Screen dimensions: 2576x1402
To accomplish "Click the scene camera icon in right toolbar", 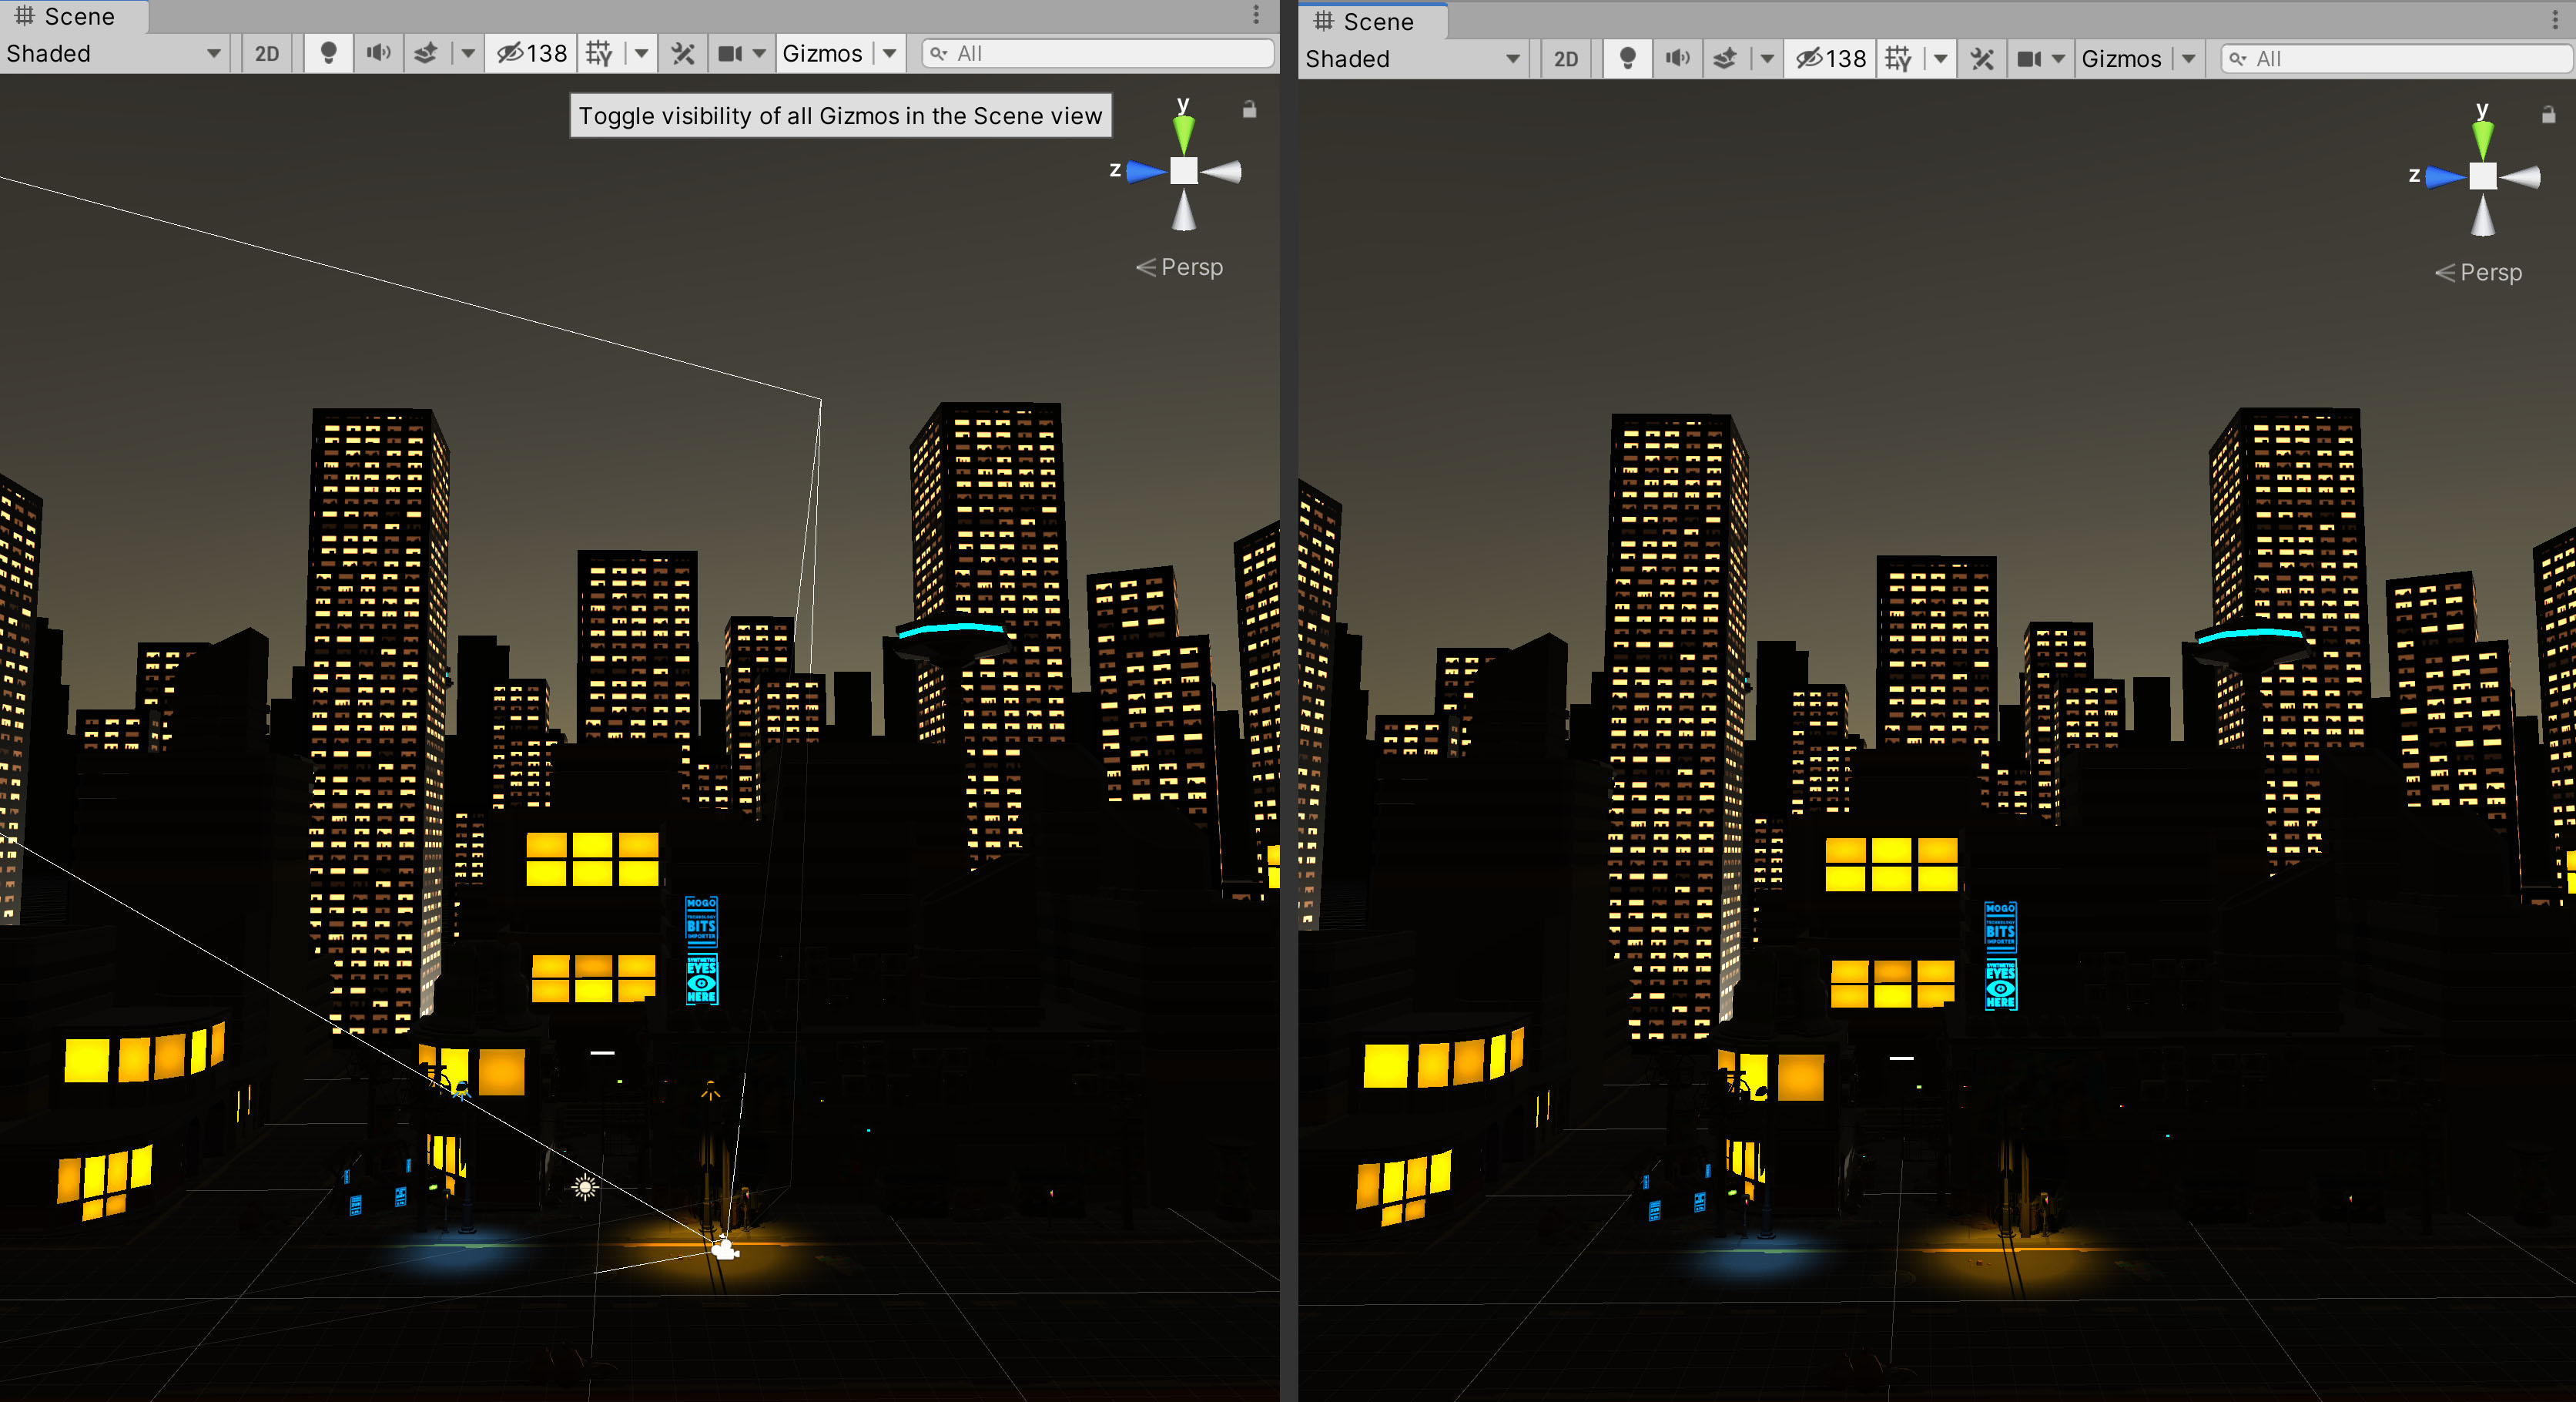I will (x=2029, y=59).
